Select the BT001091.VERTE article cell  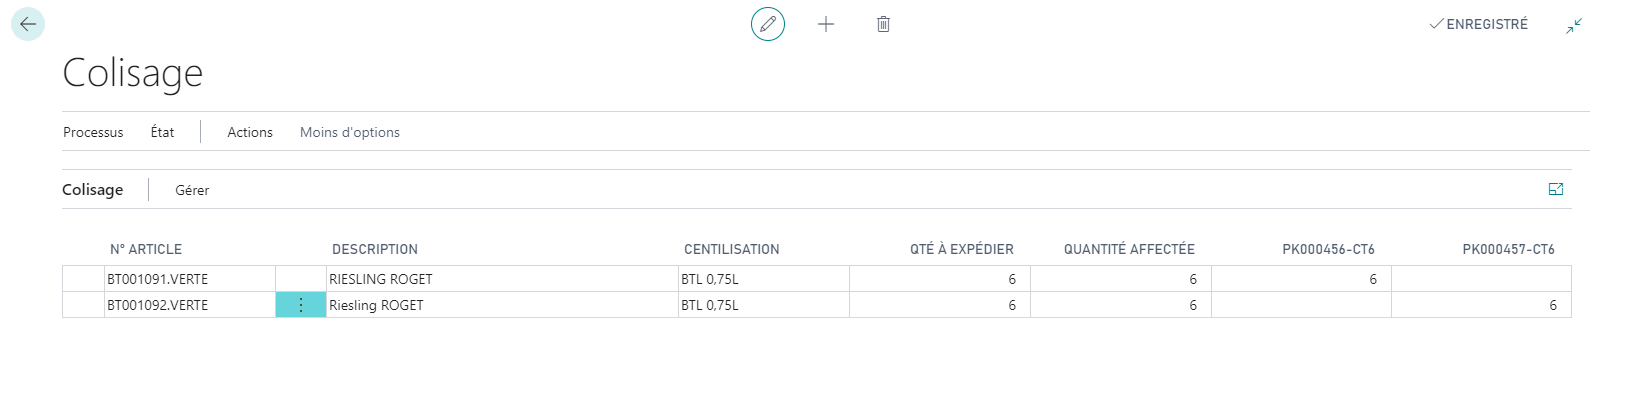(x=188, y=279)
